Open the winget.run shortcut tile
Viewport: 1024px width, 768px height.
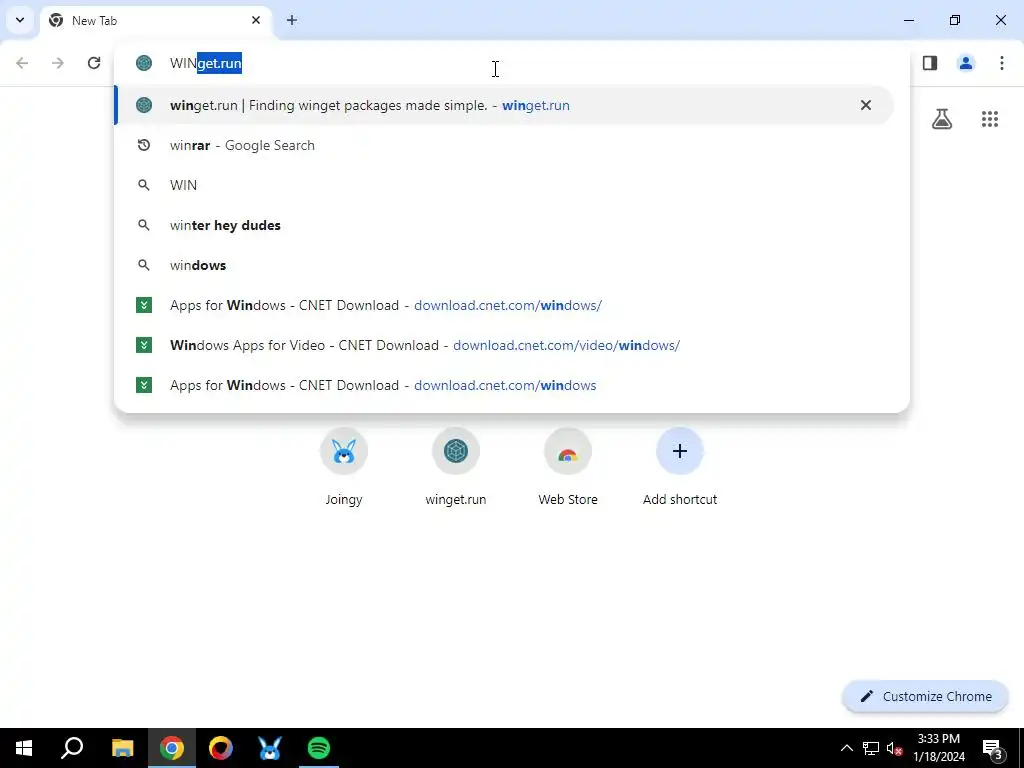tap(456, 467)
